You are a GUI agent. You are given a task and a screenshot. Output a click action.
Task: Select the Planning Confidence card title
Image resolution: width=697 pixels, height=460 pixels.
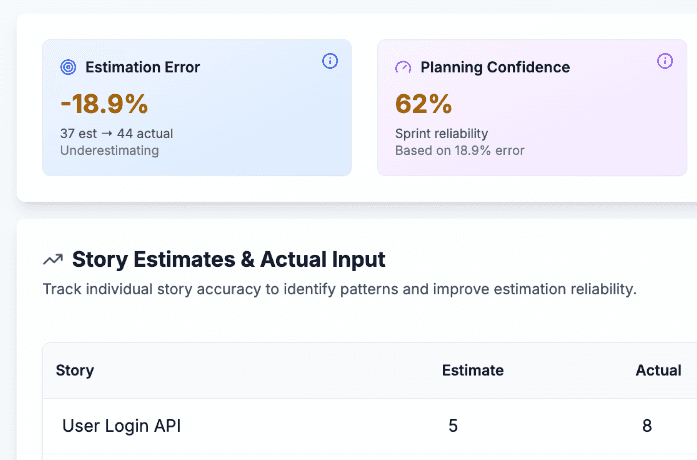click(495, 68)
